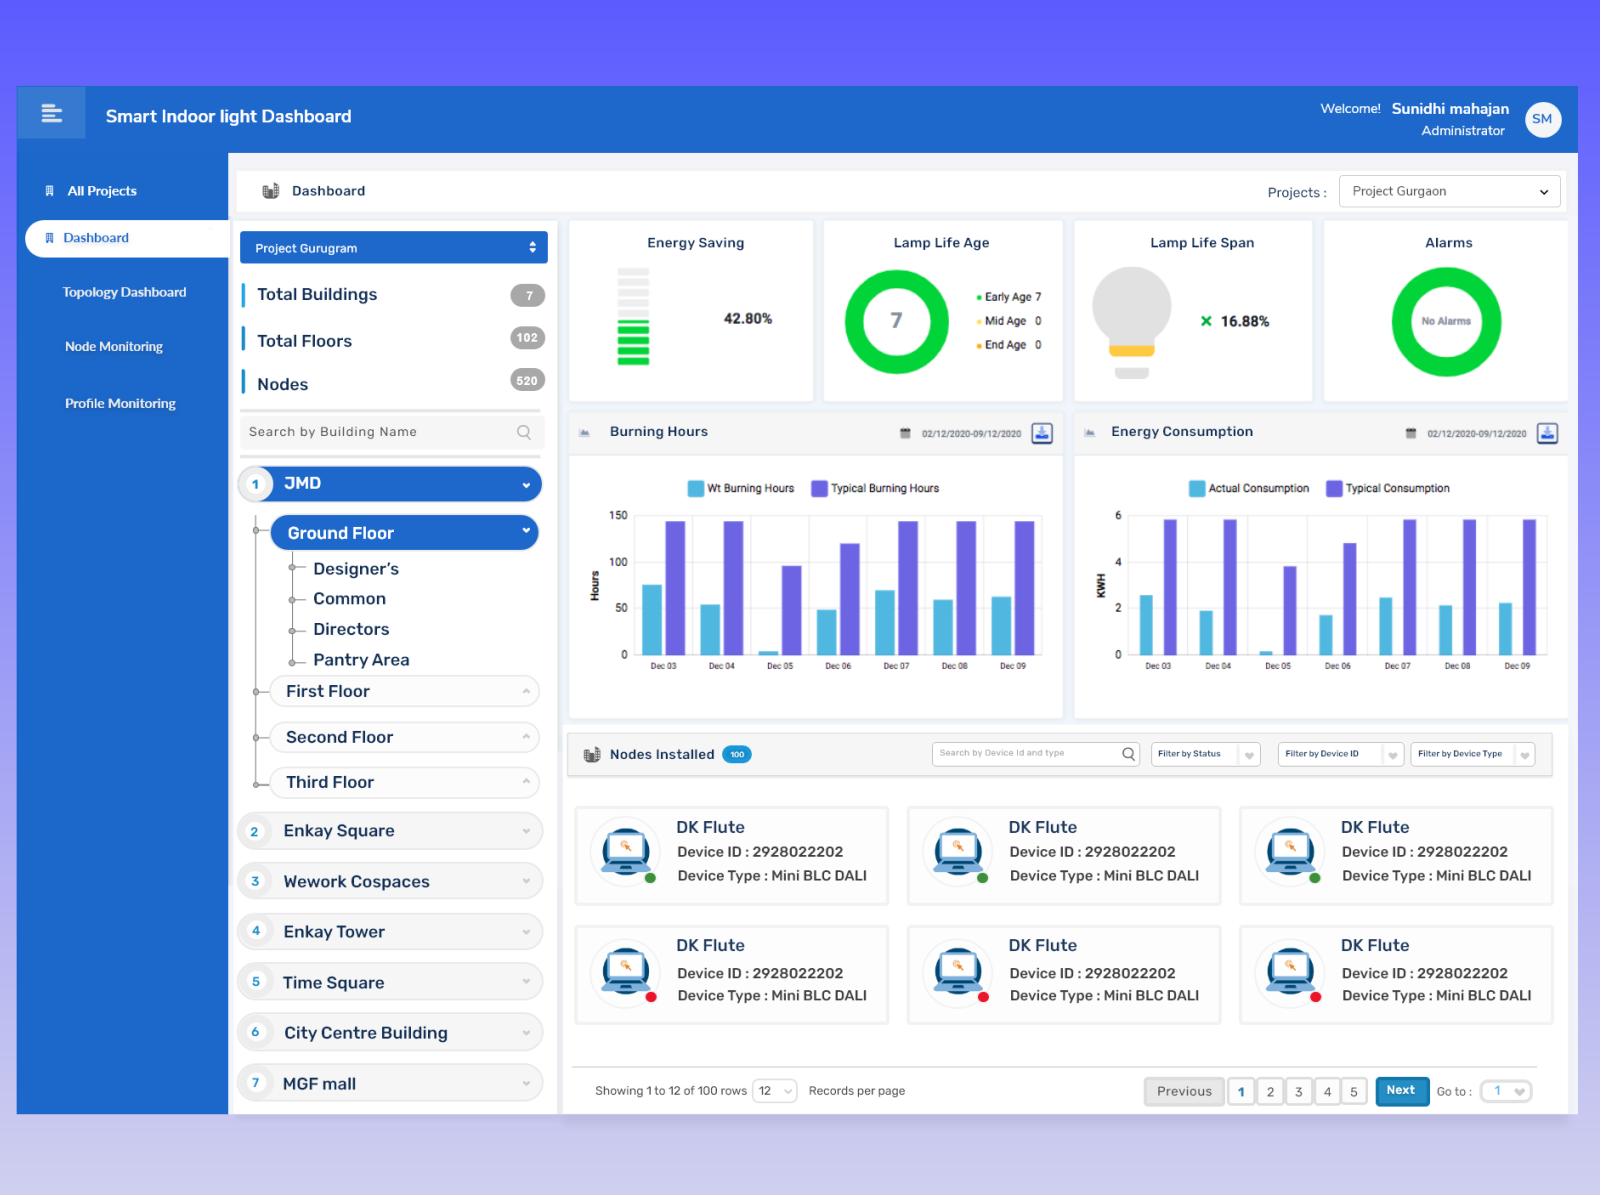The width and height of the screenshot is (1600, 1195).
Task: Toggle Typical Burning Hours legend swatch
Action: [x=819, y=489]
